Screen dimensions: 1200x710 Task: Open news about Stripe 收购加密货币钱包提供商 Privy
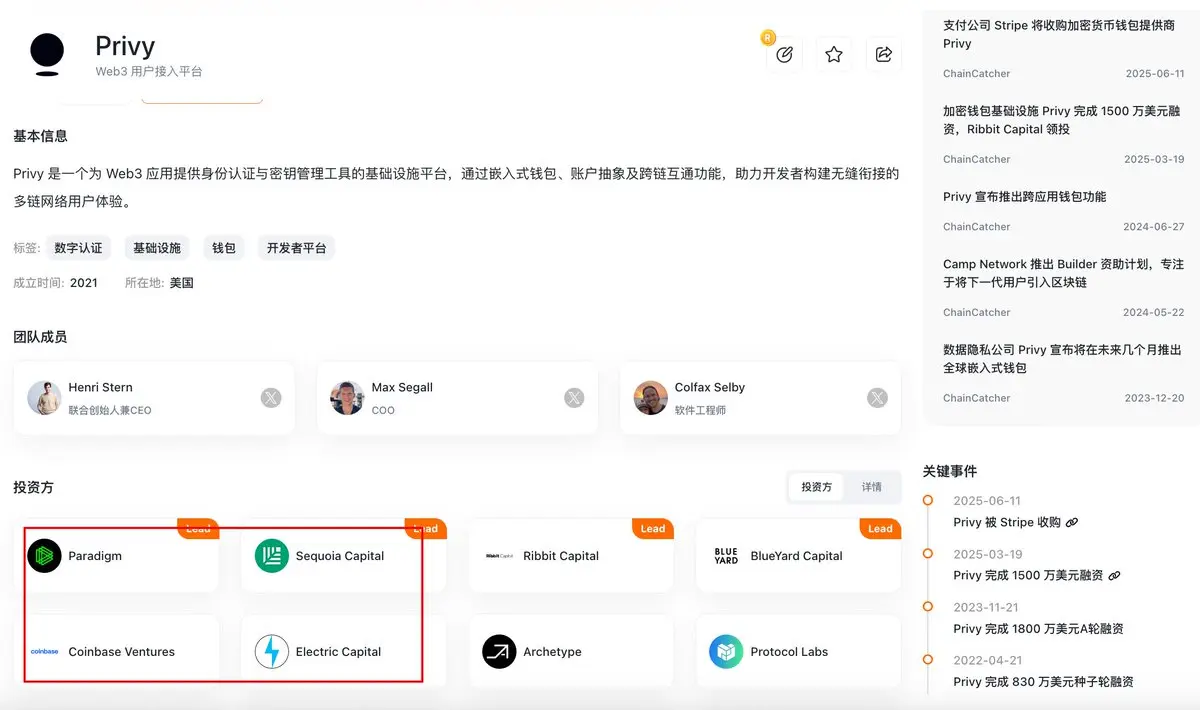1059,34
